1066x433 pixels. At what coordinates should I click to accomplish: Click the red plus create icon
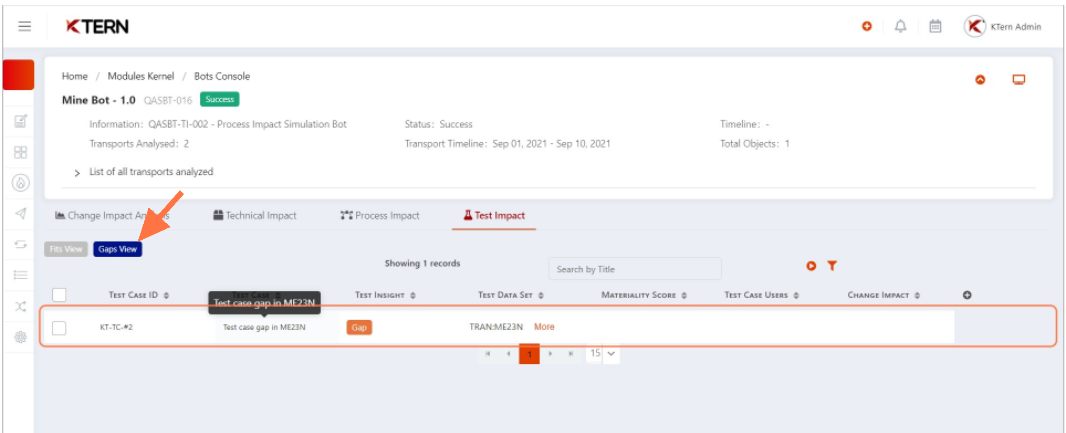[867, 27]
